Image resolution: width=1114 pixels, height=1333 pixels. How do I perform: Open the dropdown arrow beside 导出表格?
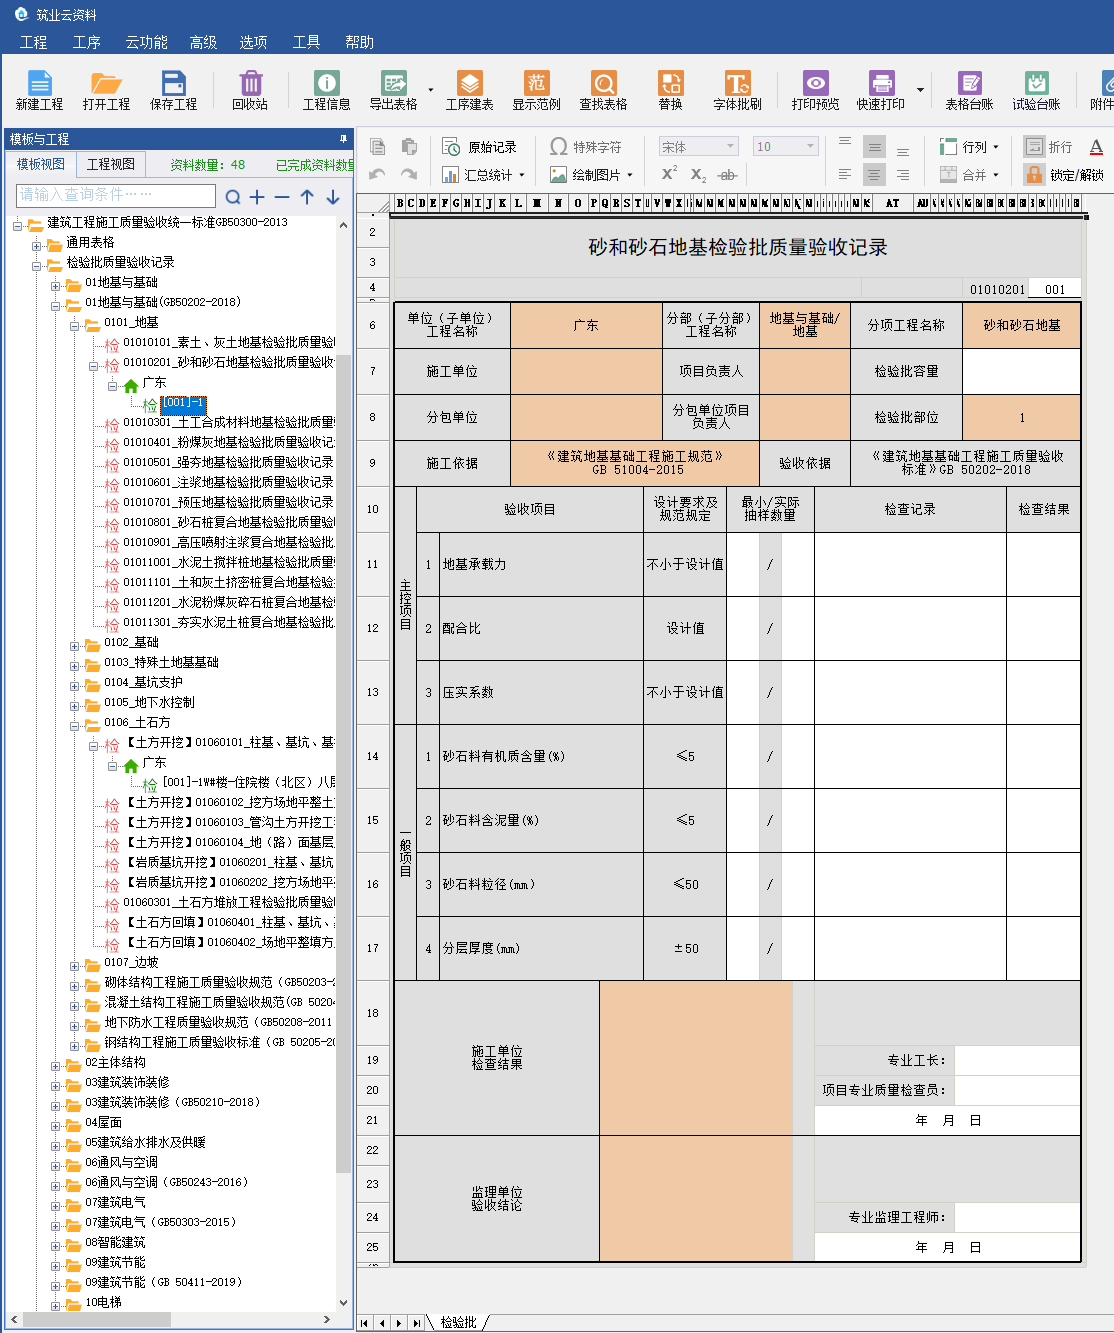pos(431,91)
